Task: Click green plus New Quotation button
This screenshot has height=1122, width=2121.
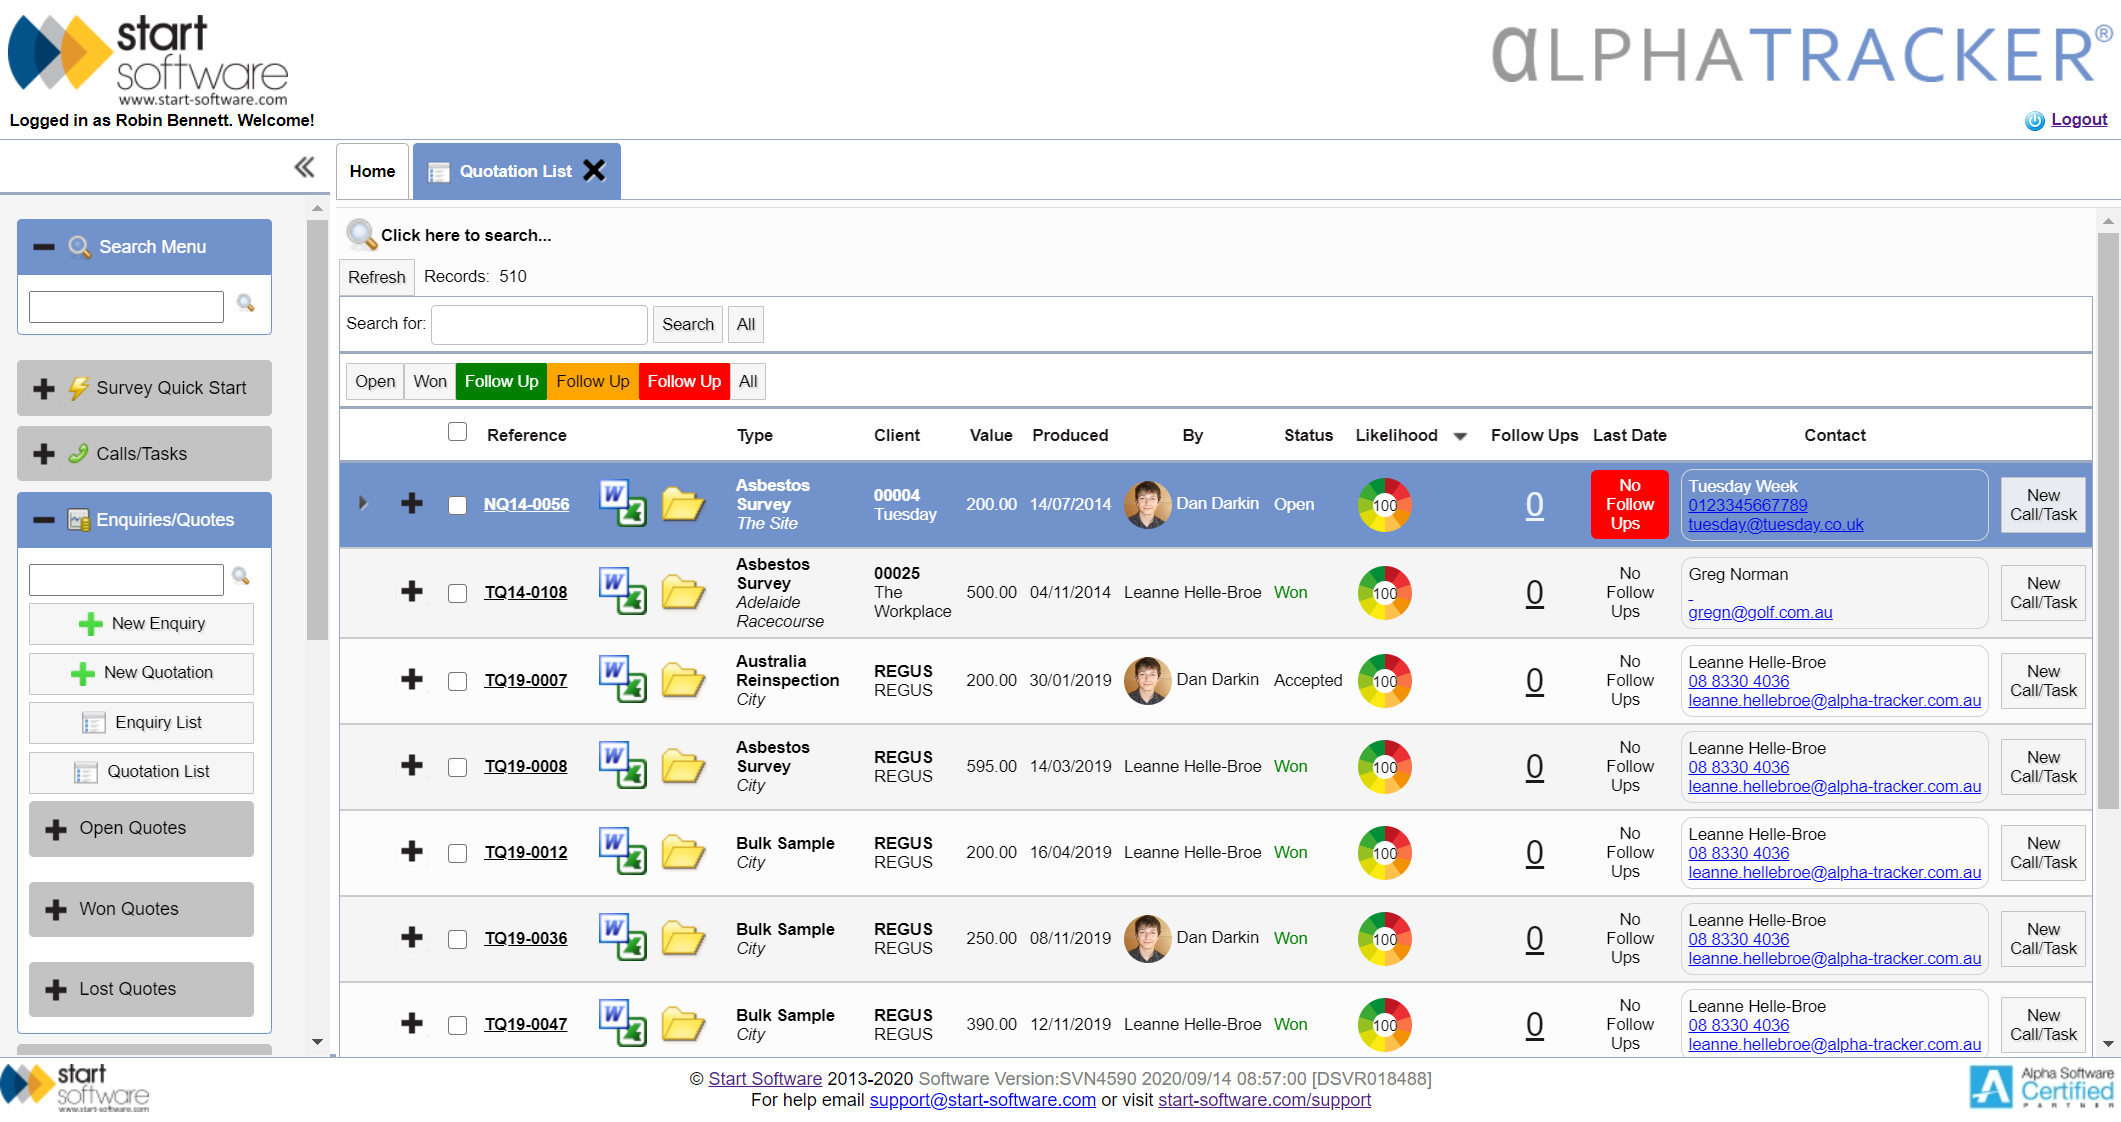Action: point(141,673)
